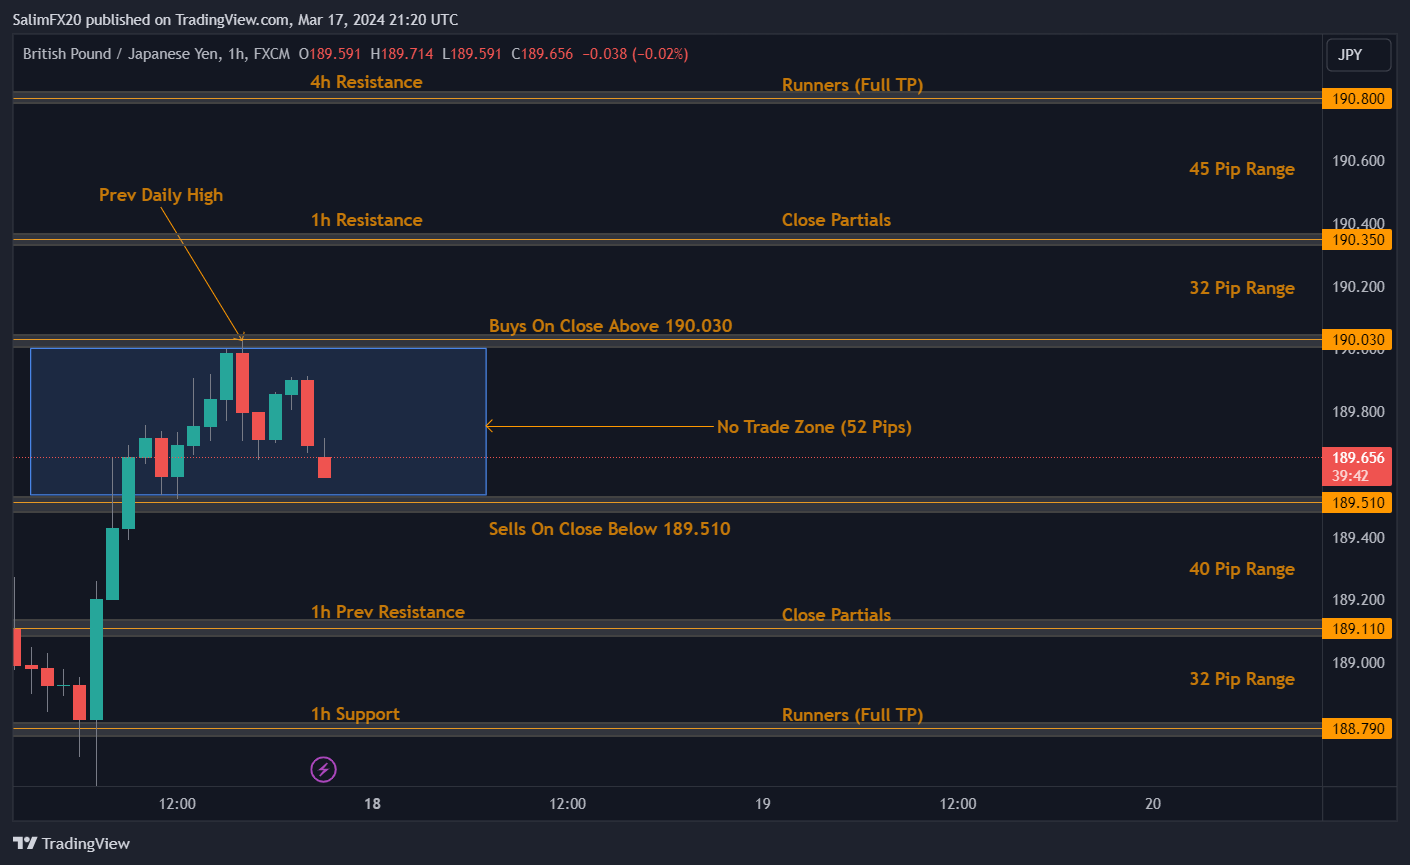
Task: Select the Prev Daily High annotation
Action: coord(161,195)
